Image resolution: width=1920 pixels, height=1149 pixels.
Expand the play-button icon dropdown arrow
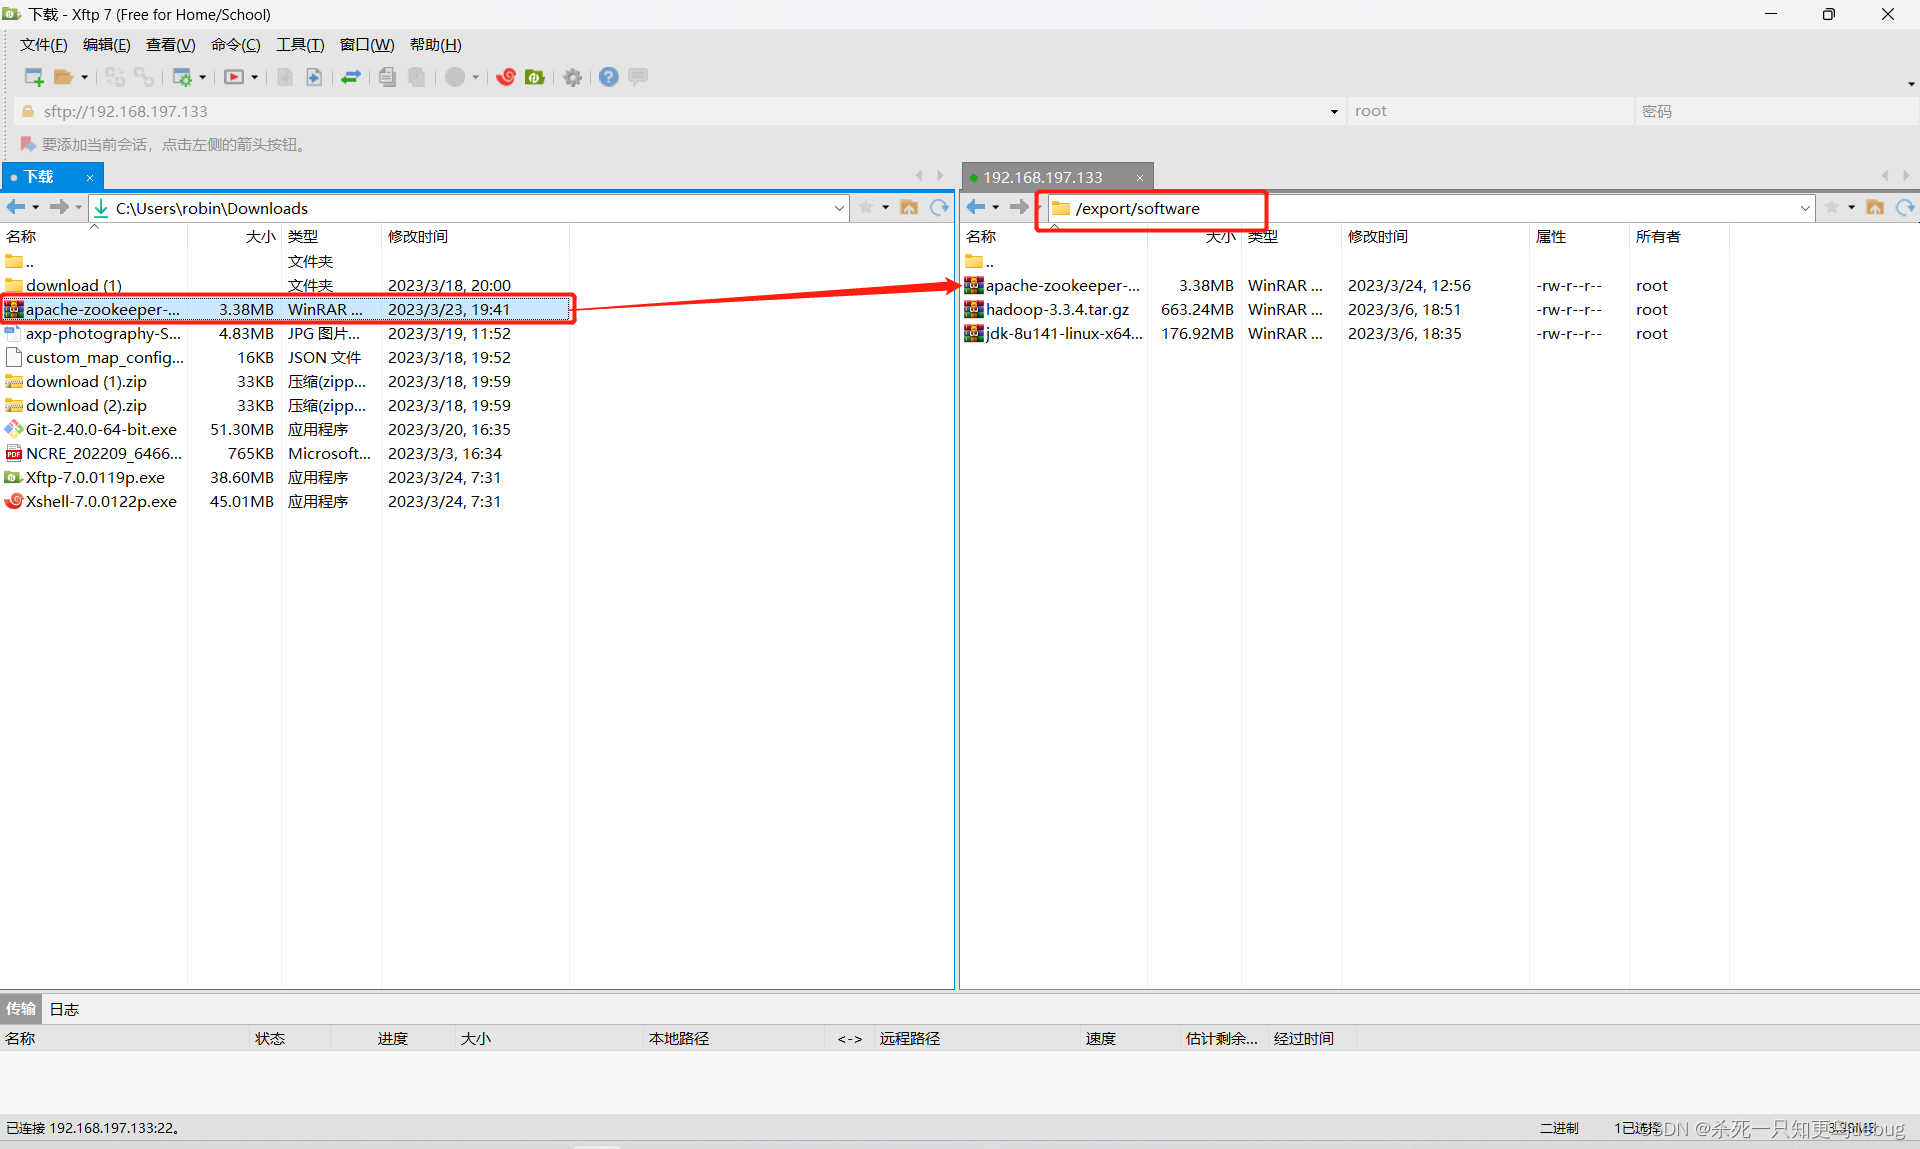[x=255, y=77]
